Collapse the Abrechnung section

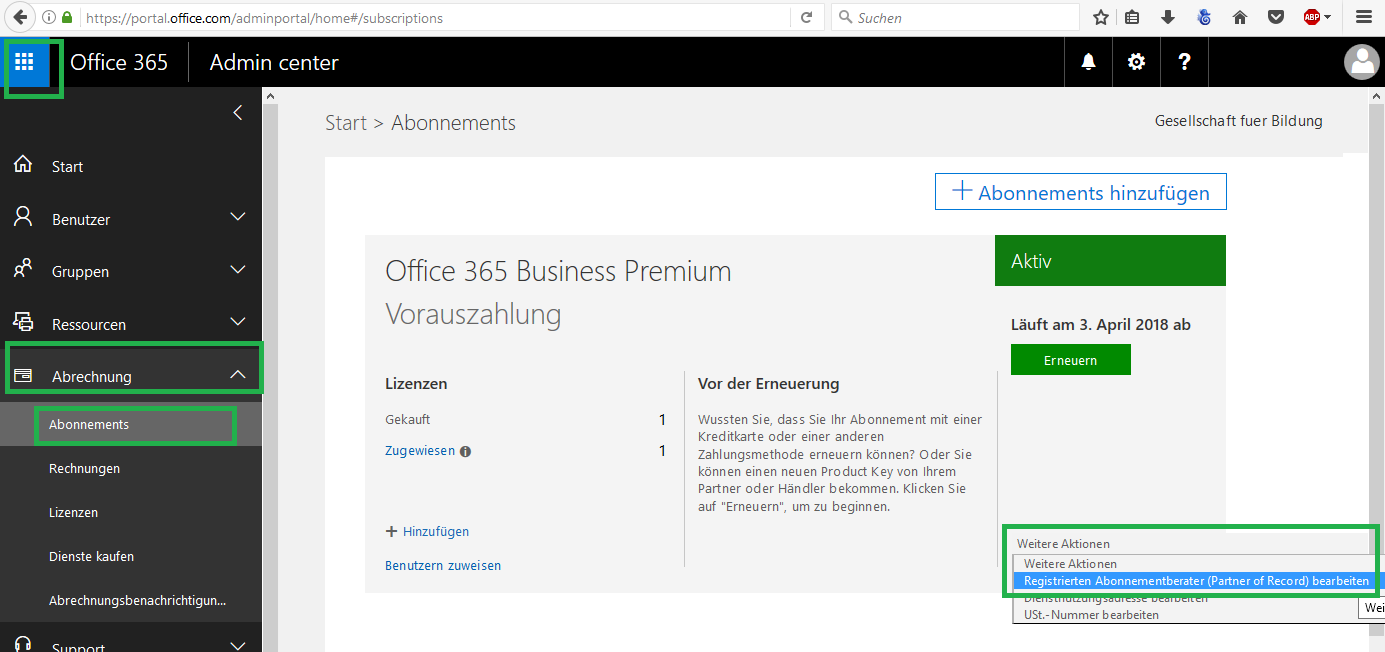point(237,375)
